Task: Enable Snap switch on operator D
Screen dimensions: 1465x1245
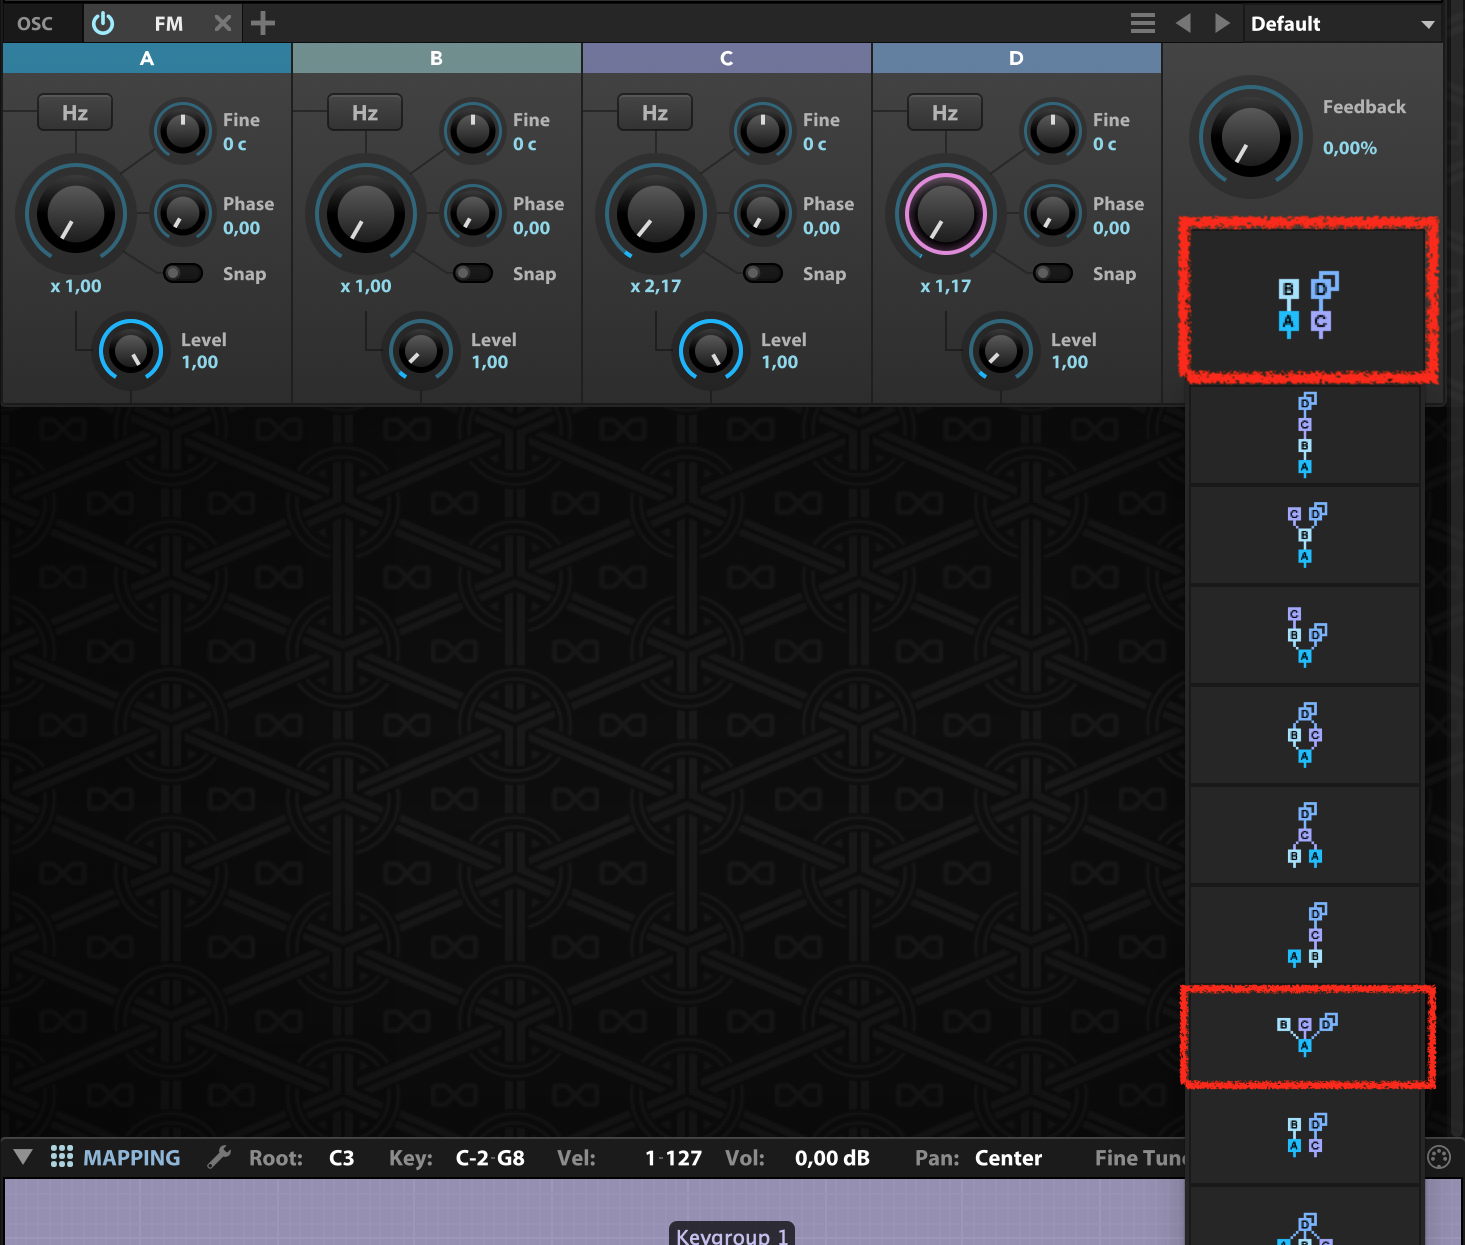Action: (1053, 273)
